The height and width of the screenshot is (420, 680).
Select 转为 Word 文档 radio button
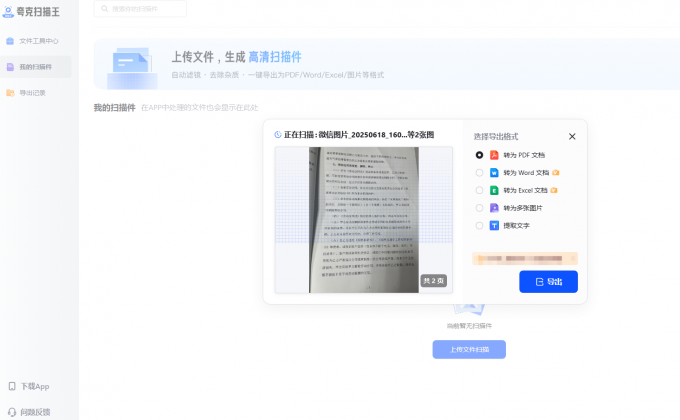click(x=479, y=173)
